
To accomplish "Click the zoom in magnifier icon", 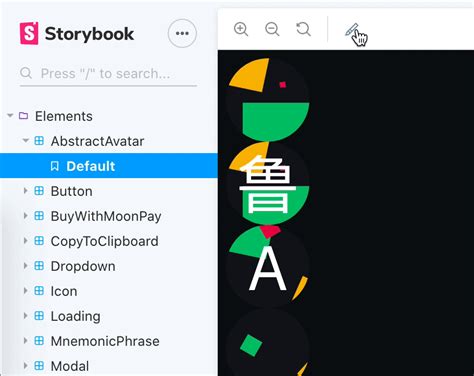I will (x=241, y=29).
